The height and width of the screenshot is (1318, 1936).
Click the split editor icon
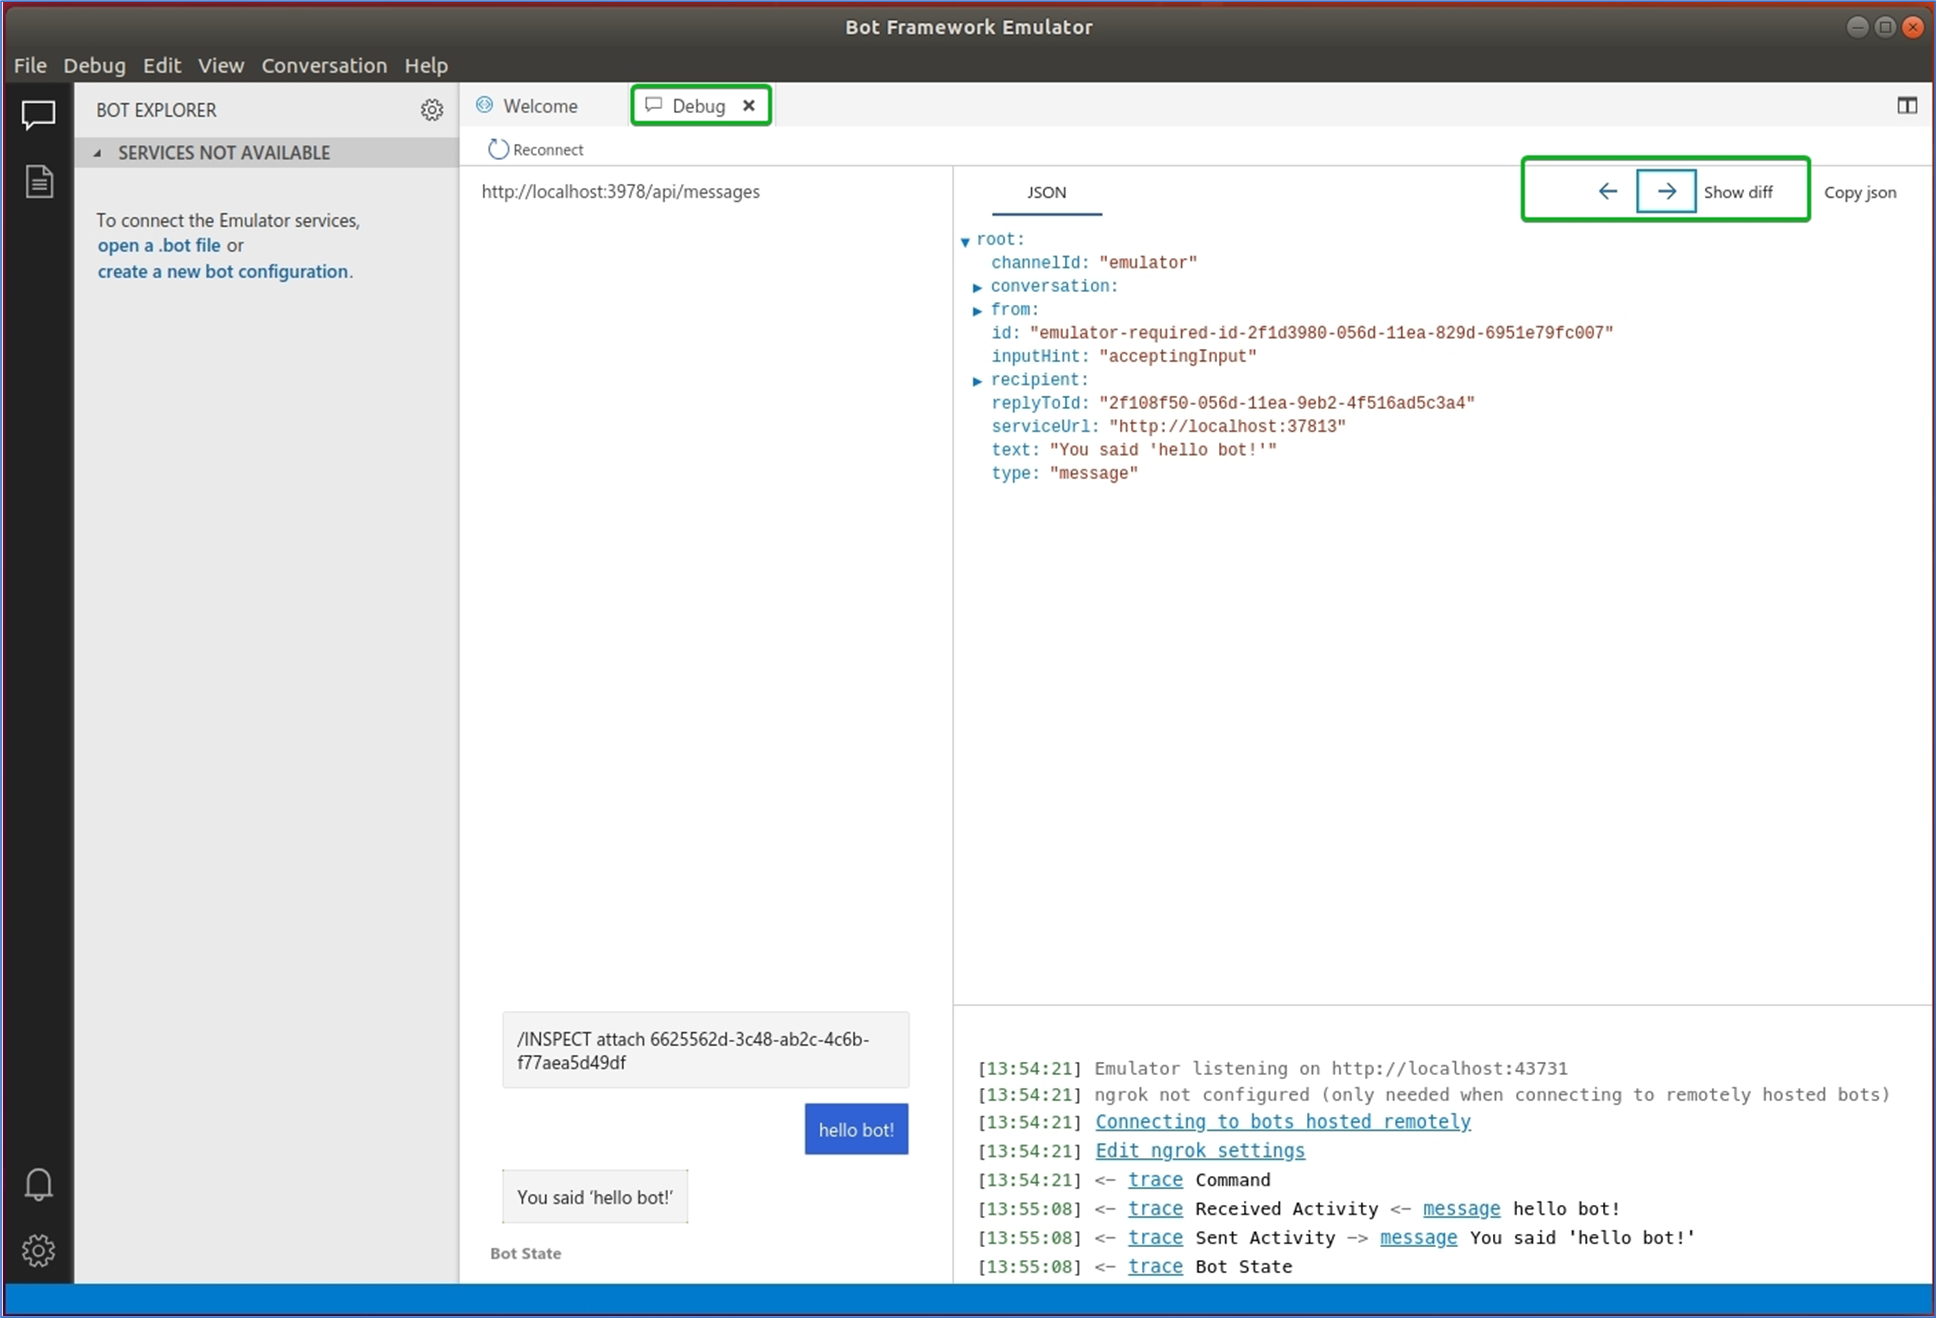pyautogui.click(x=1906, y=105)
